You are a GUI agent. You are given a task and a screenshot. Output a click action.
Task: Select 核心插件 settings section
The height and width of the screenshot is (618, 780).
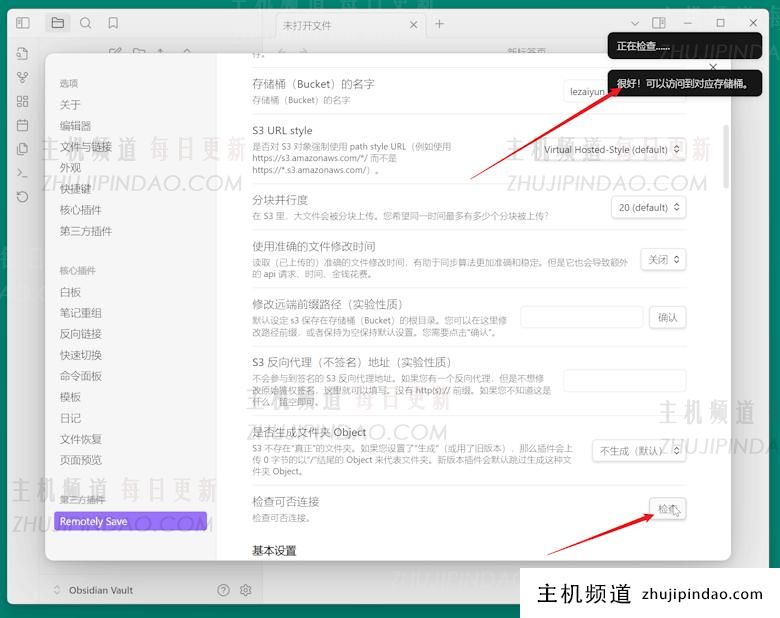coord(81,209)
